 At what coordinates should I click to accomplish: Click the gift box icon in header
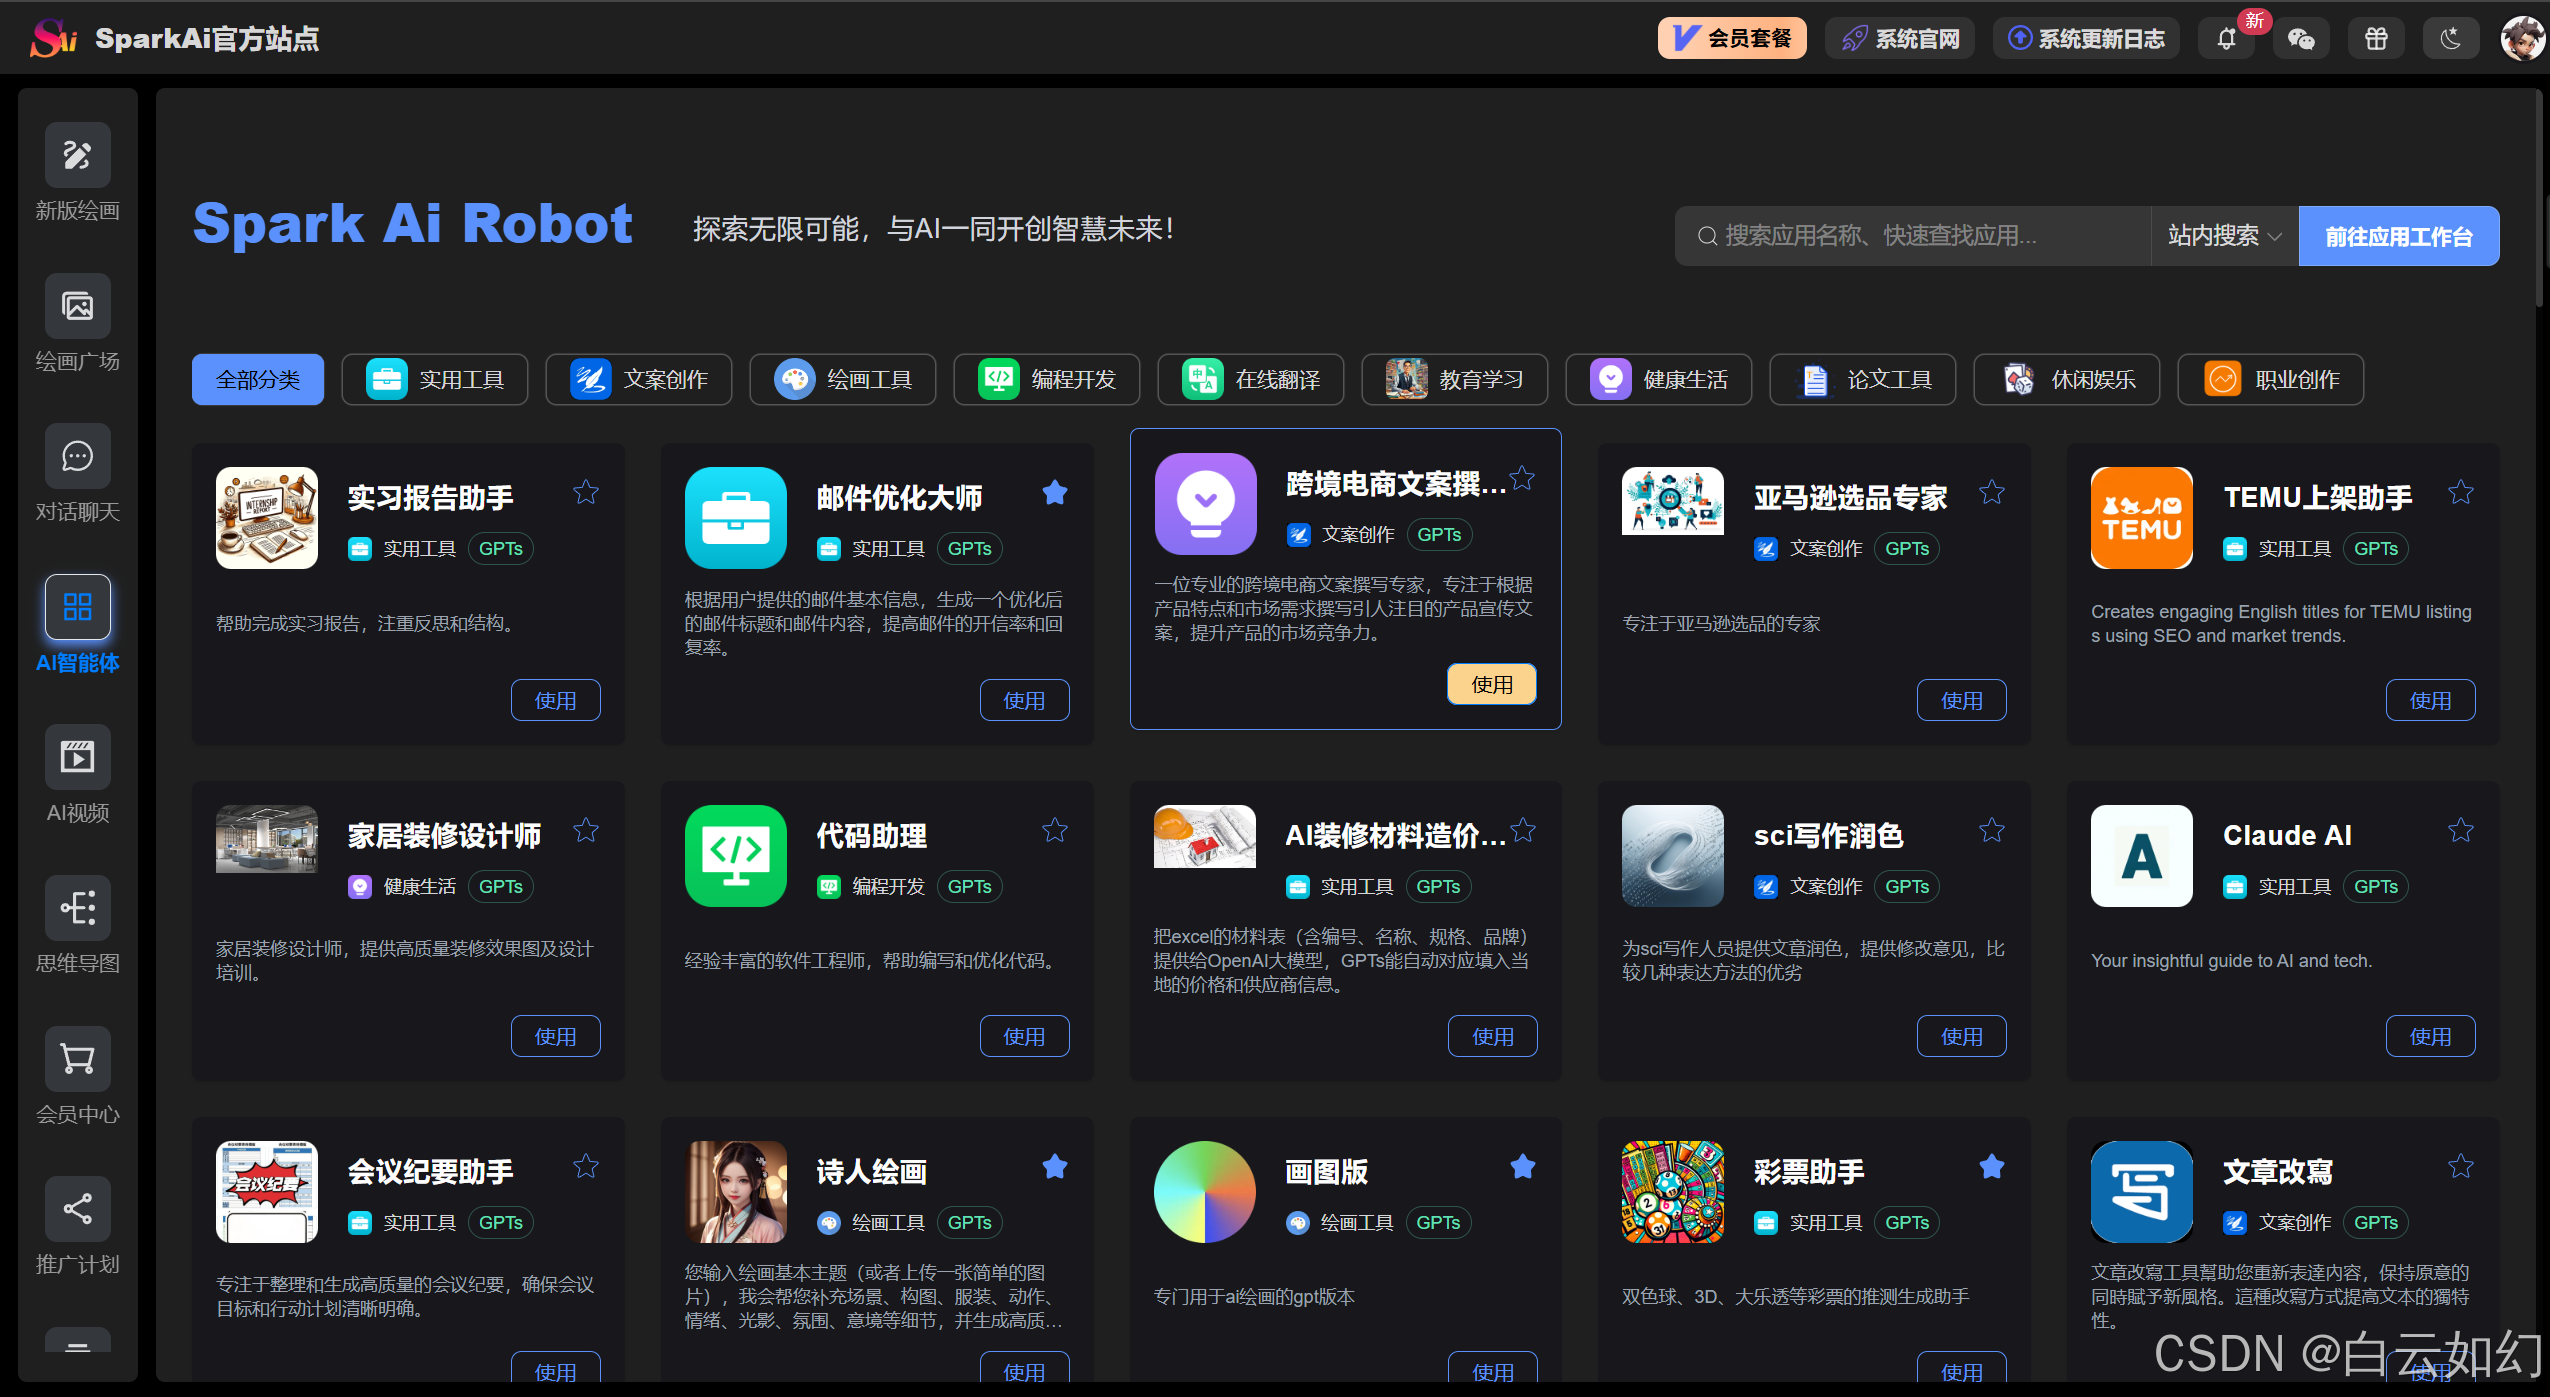tap(2376, 39)
